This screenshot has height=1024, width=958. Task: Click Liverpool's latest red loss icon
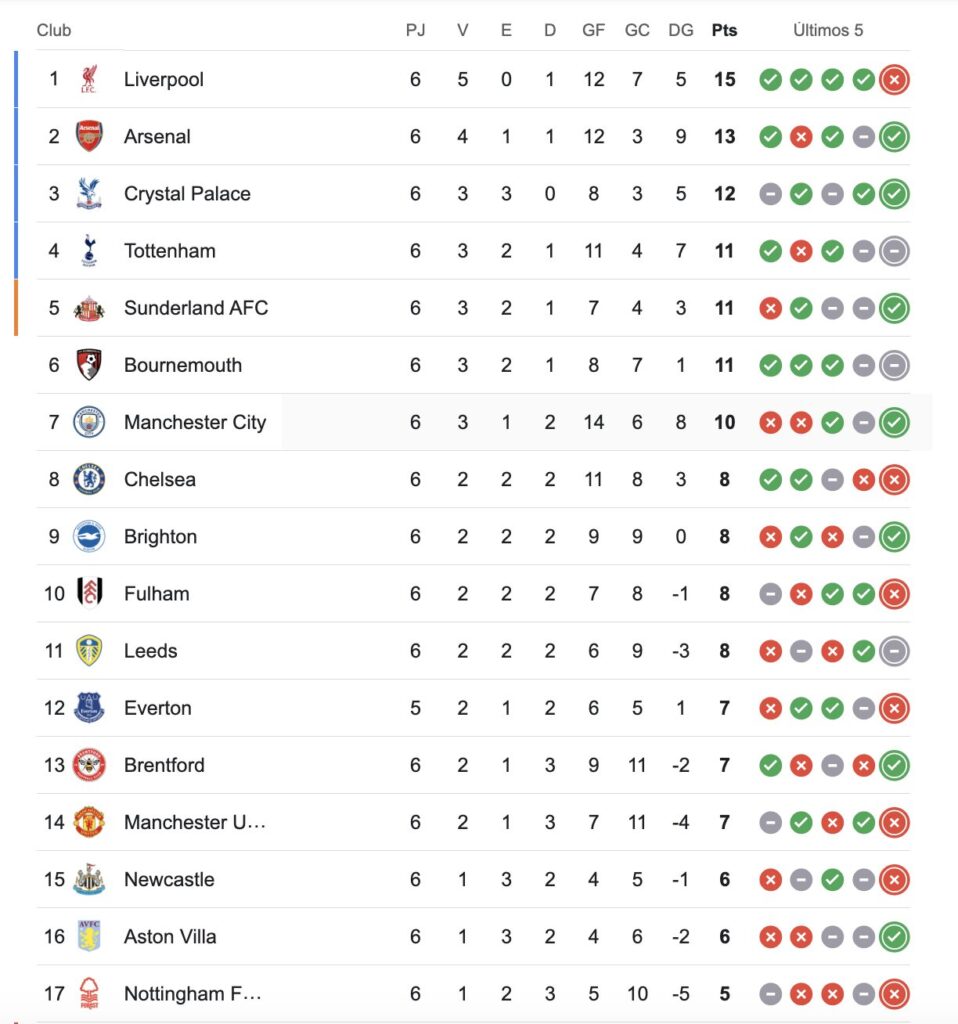click(894, 80)
